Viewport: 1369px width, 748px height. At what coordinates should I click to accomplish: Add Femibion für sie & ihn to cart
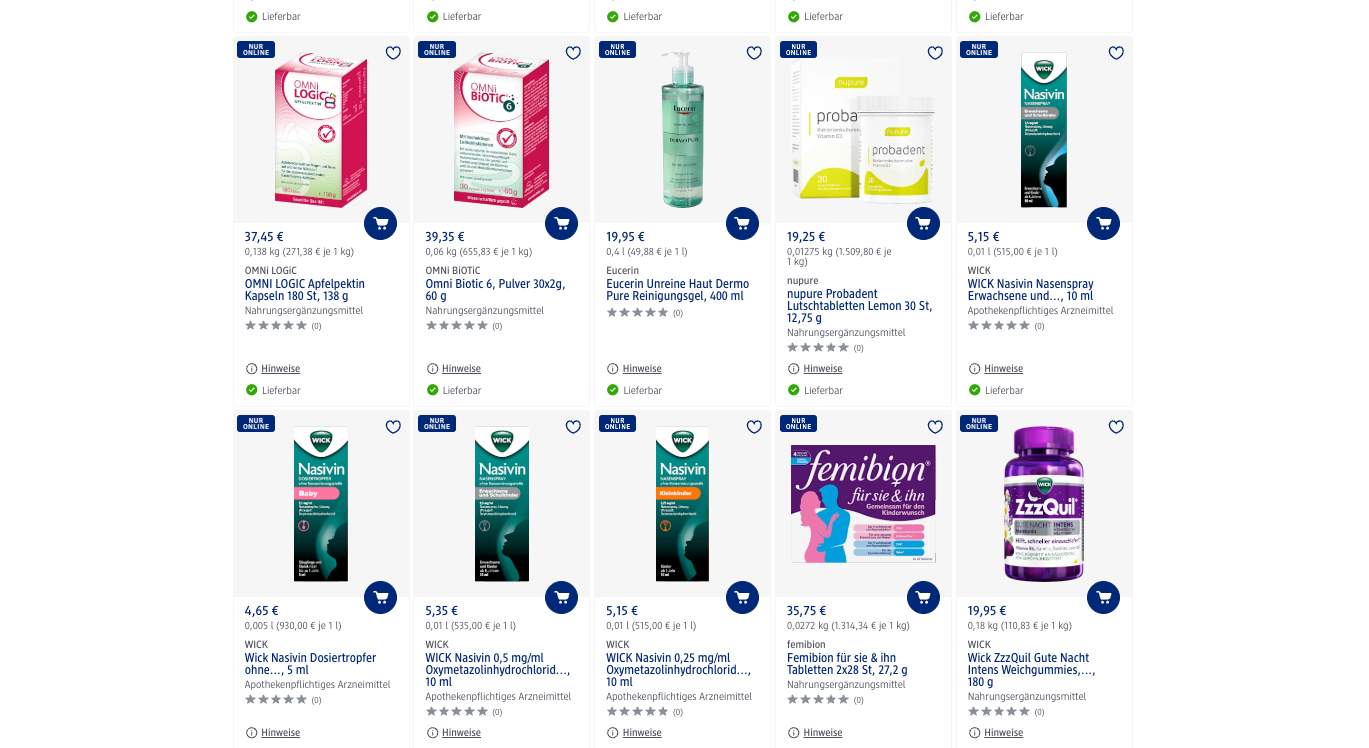point(923,597)
